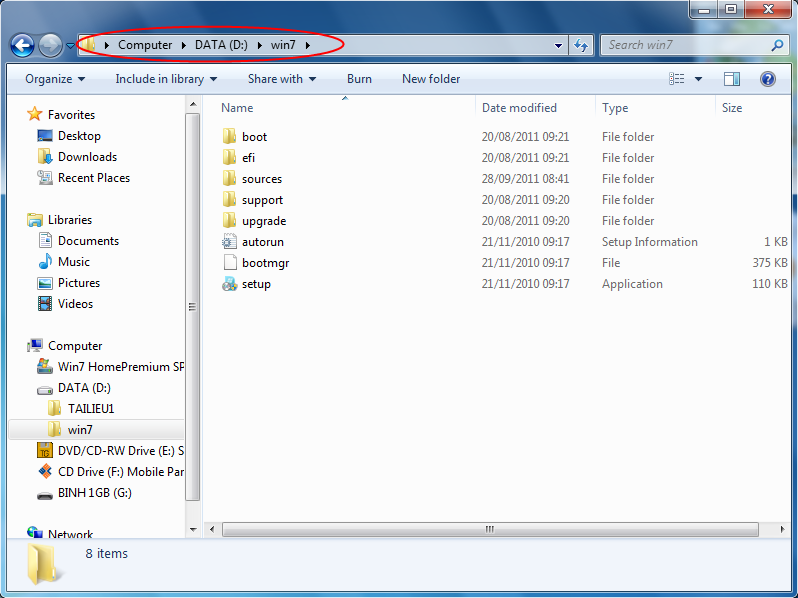Open the Share with dropdown
Viewport: 798px width, 598px height.
pos(281,79)
